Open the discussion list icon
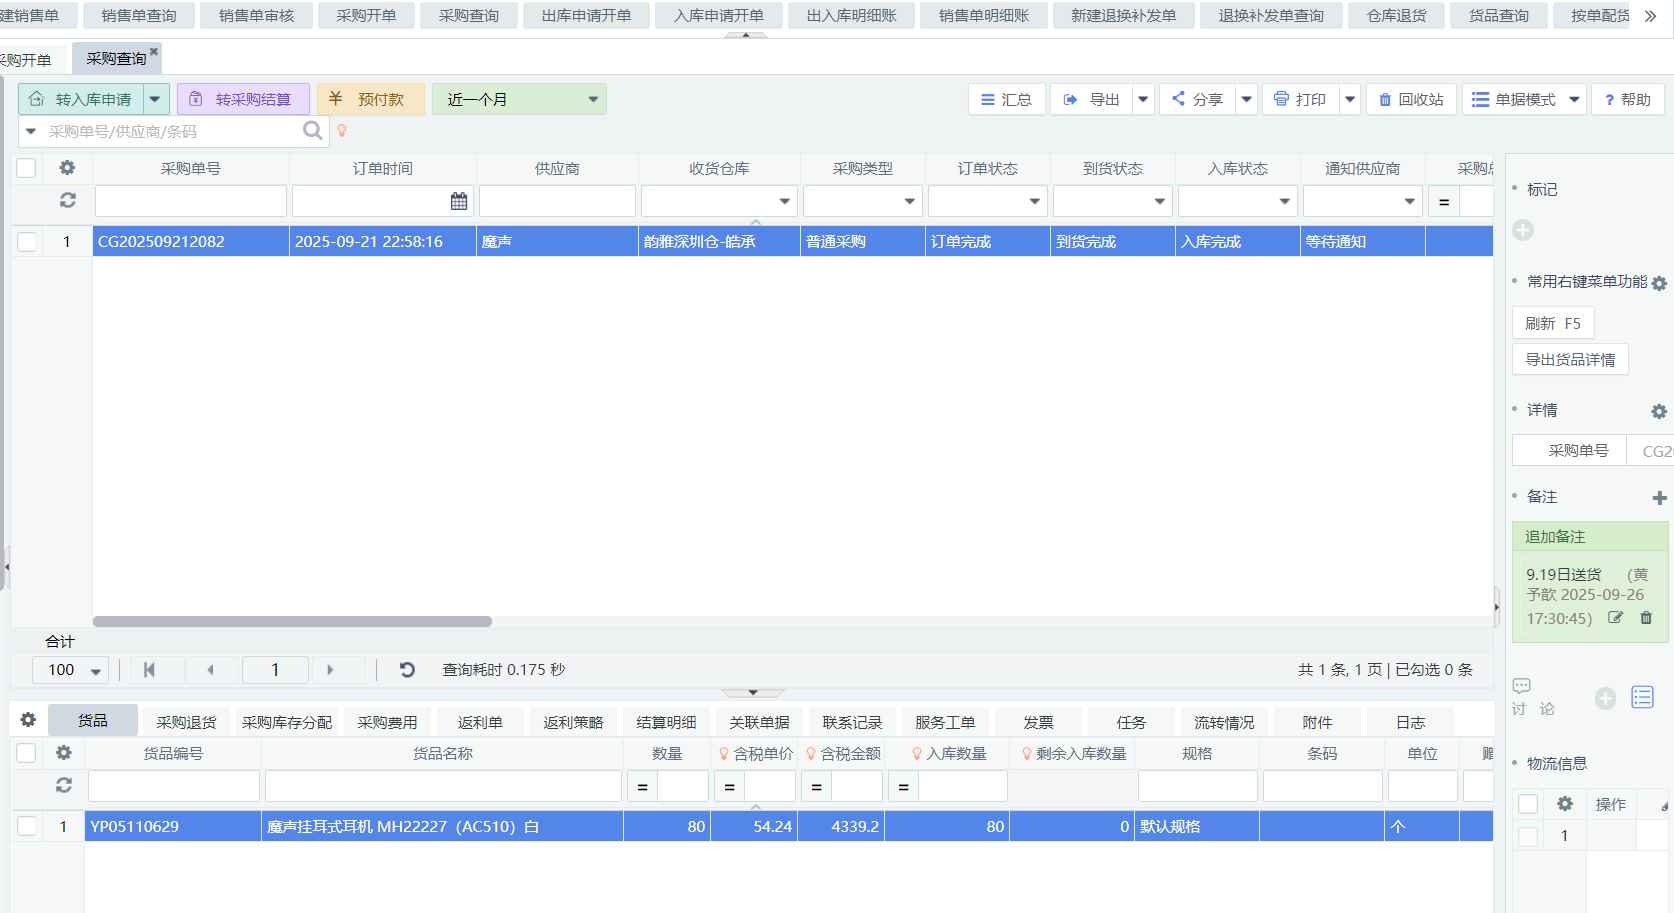 pos(1642,697)
